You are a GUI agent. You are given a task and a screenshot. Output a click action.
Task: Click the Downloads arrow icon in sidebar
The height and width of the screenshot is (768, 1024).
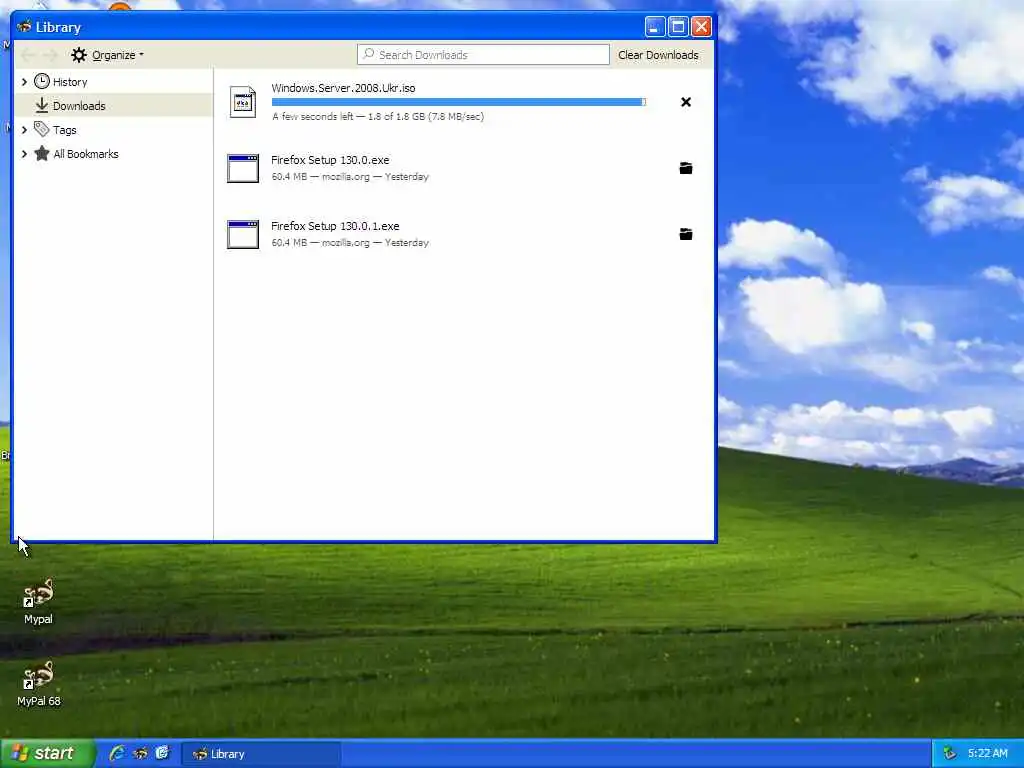(42, 105)
